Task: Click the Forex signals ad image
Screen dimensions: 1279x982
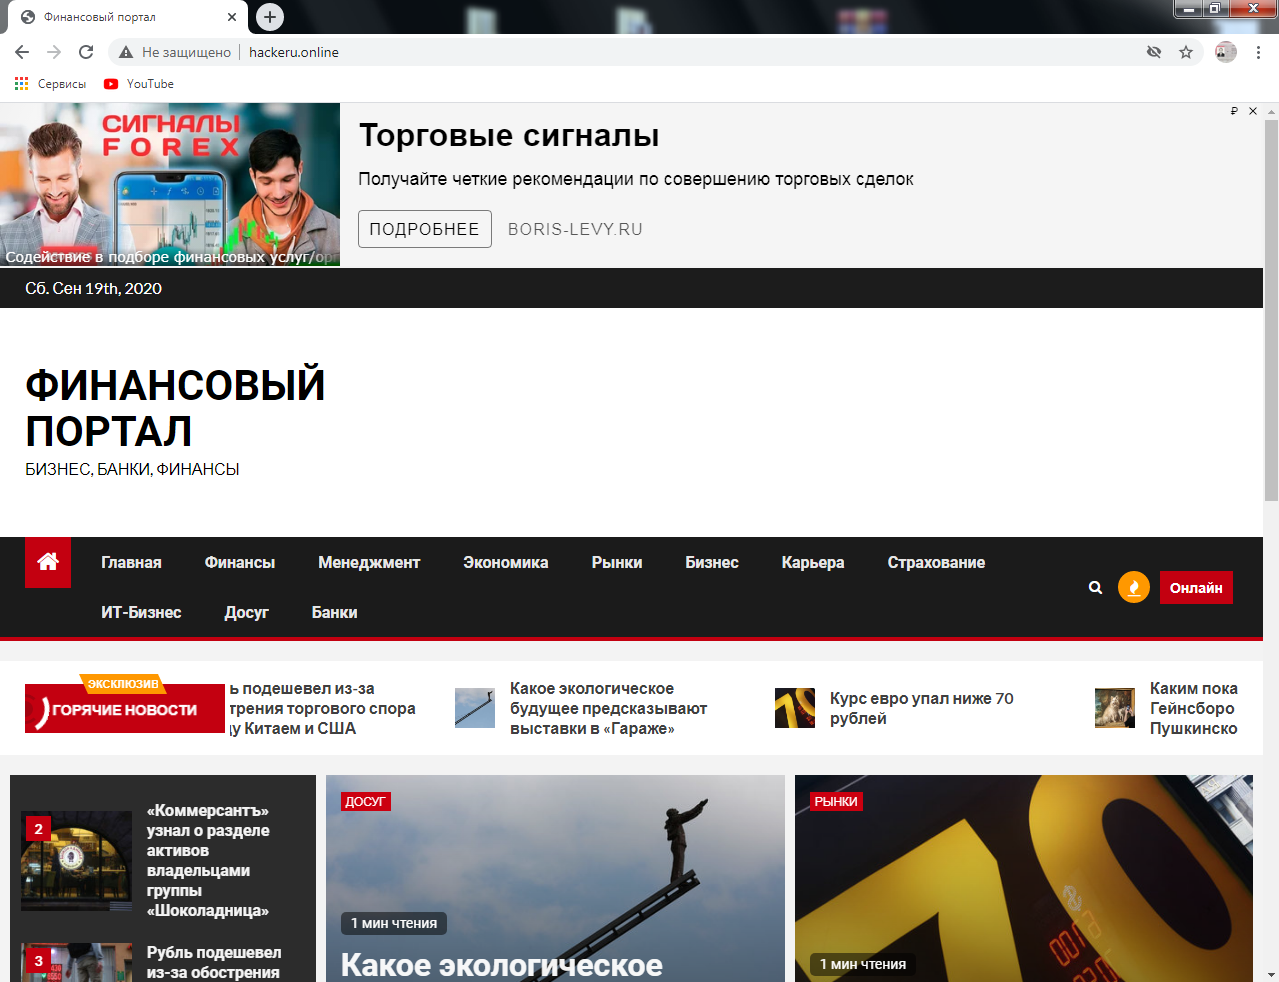Action: tap(170, 185)
